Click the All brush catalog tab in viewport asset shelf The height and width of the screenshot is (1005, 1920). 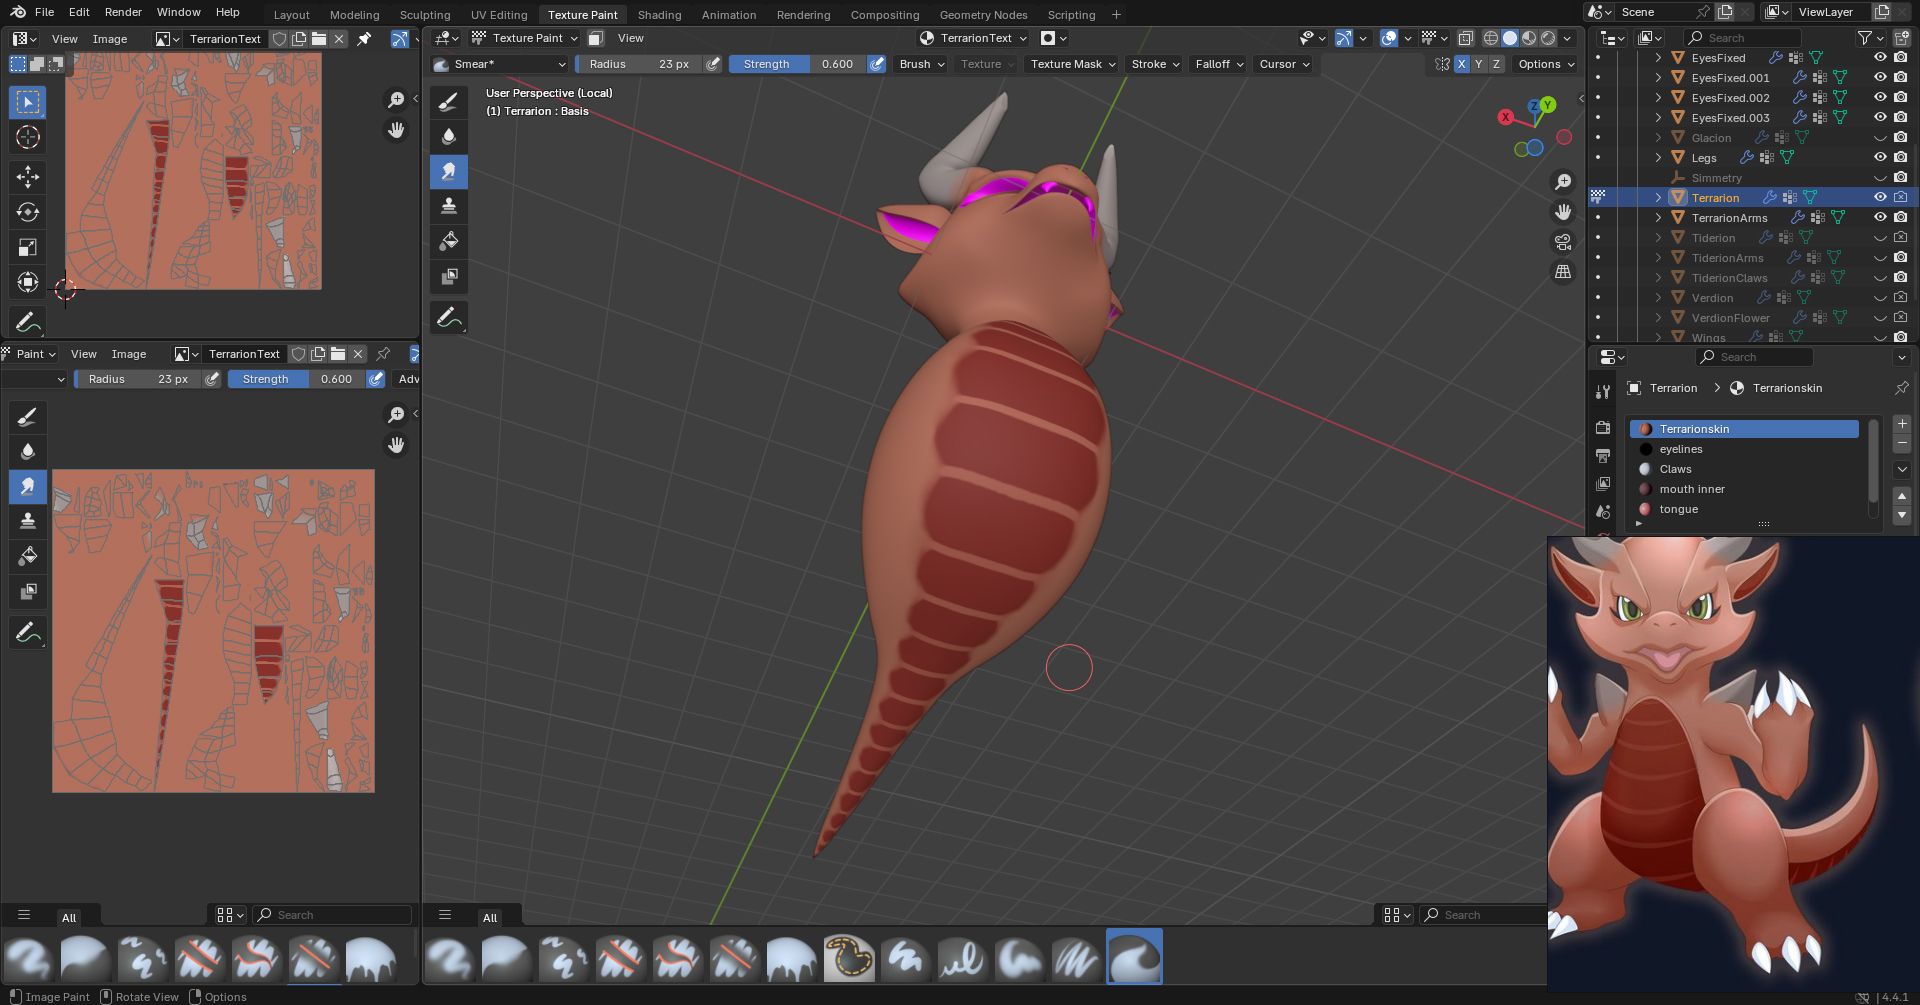[x=490, y=917]
